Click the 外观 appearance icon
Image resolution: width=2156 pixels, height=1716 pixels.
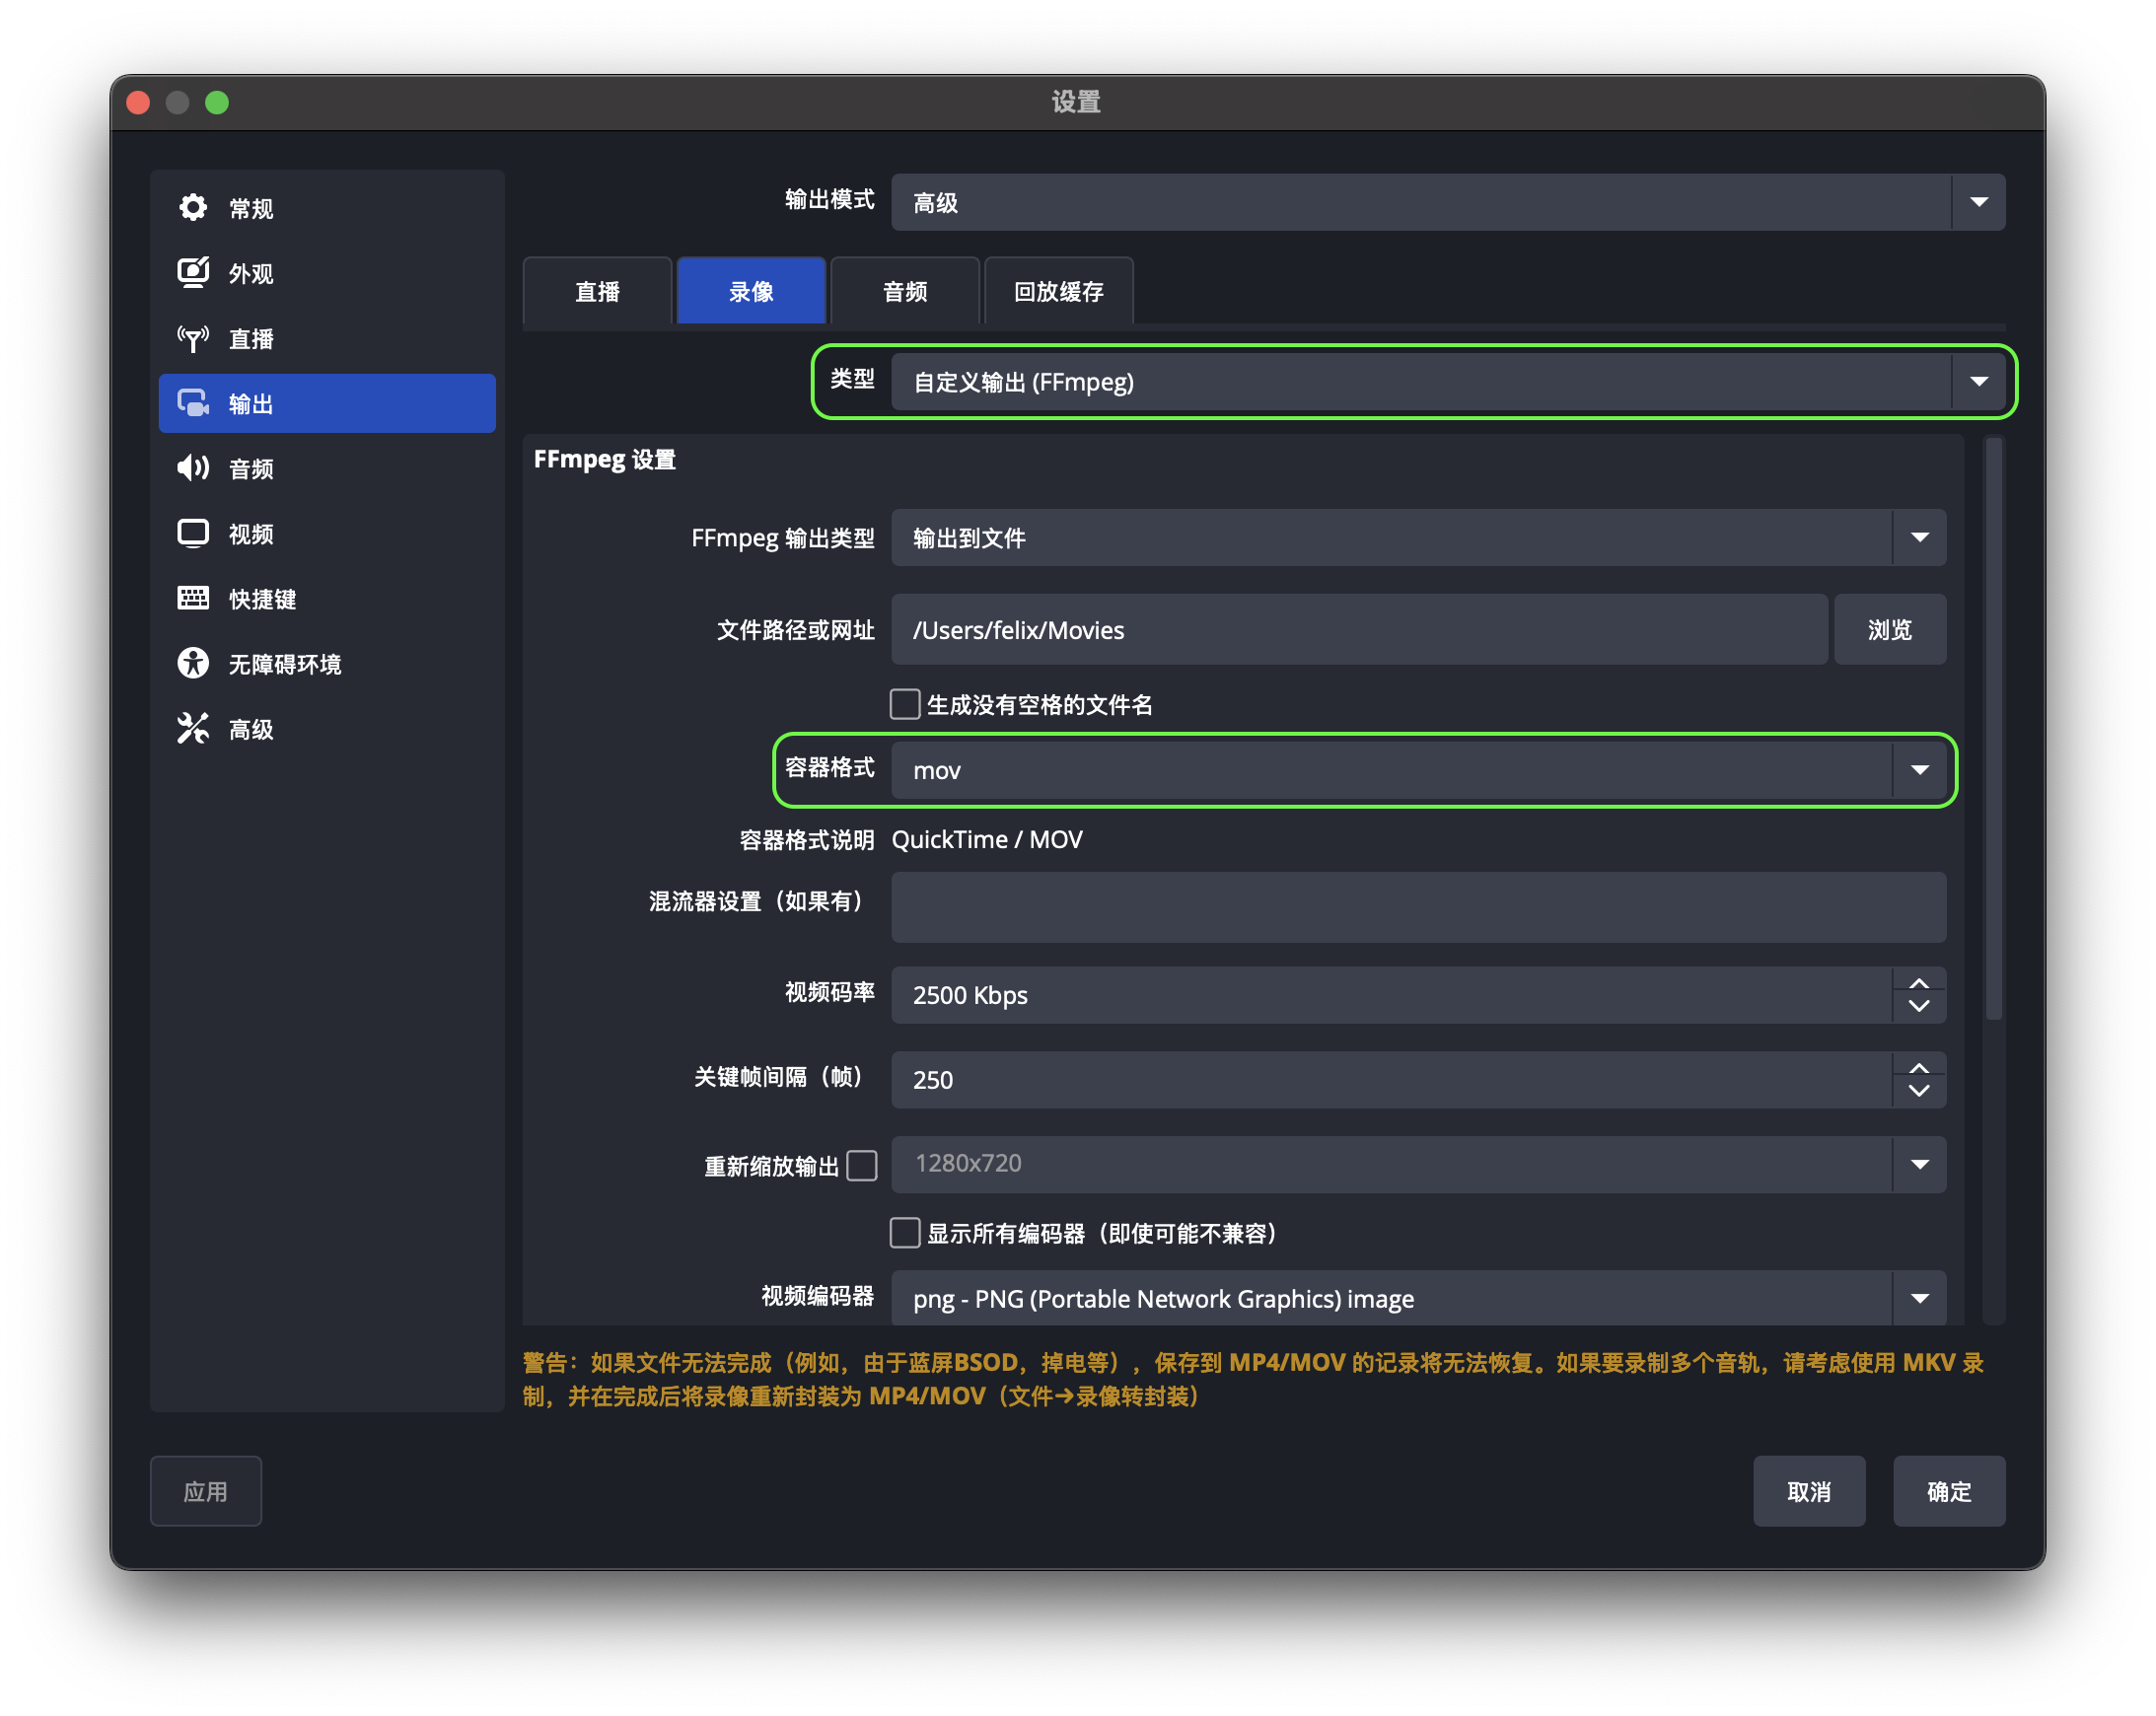pos(193,273)
